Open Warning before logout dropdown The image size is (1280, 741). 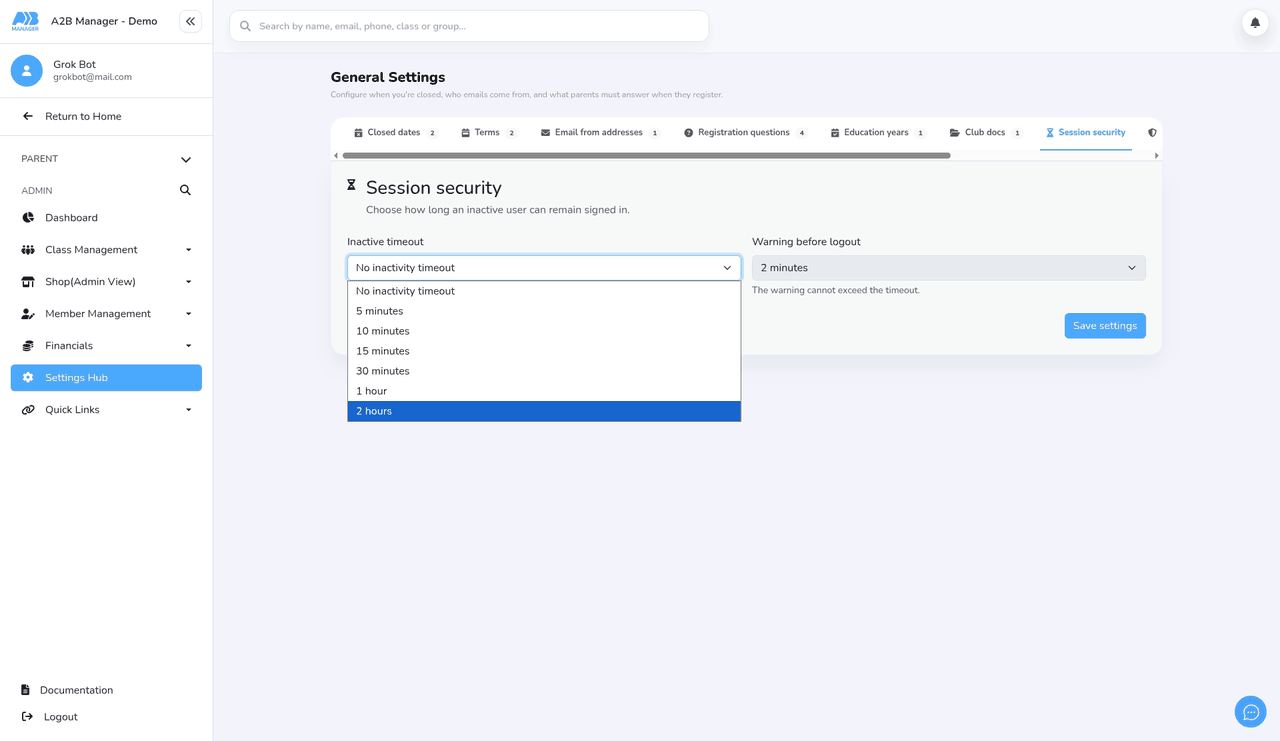point(949,268)
